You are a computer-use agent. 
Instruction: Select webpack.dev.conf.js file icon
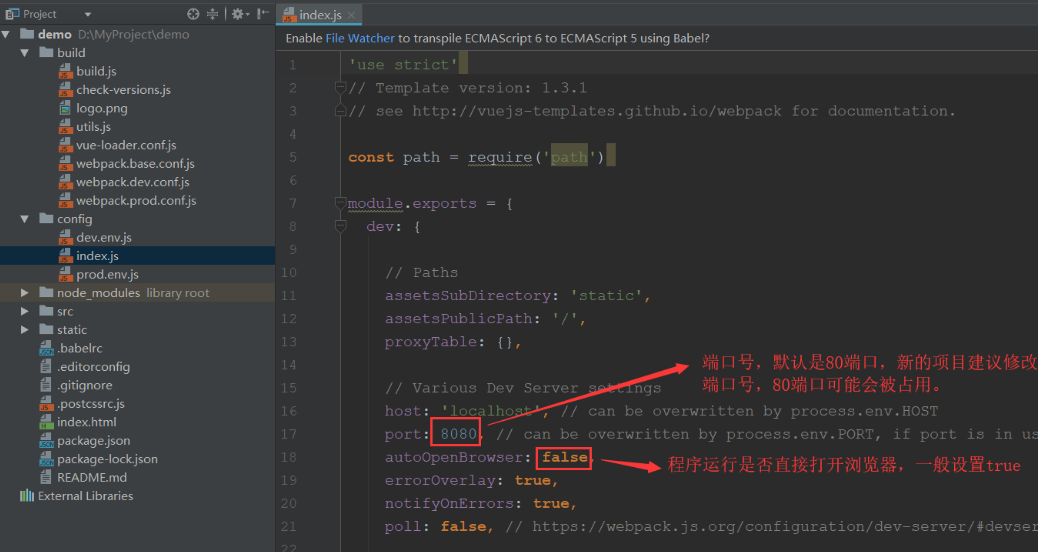pos(65,182)
